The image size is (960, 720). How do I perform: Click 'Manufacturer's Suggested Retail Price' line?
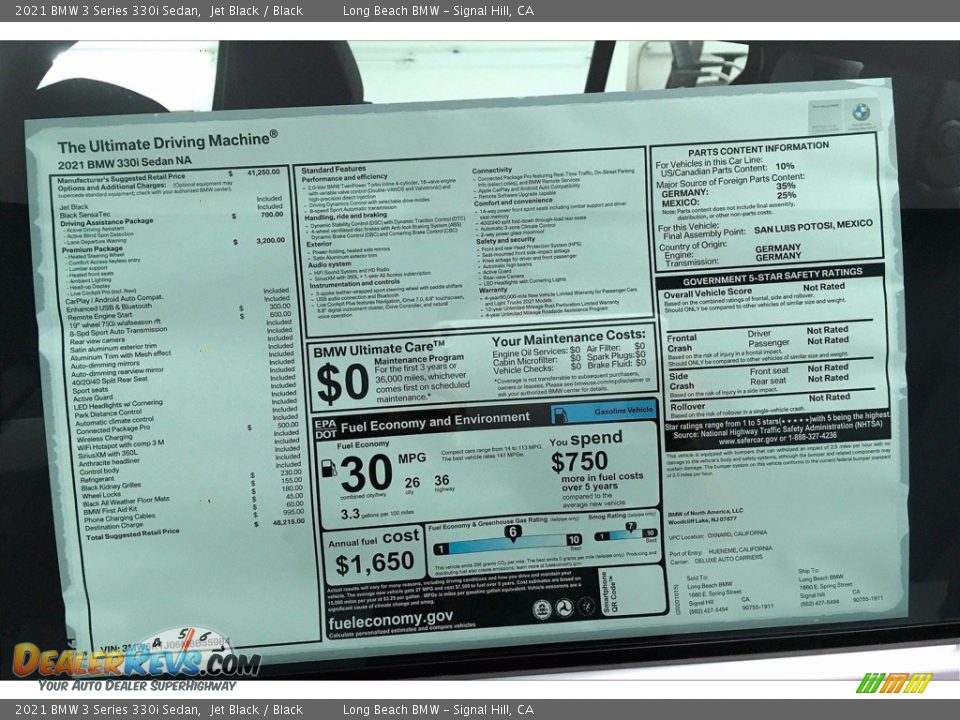pyautogui.click(x=121, y=178)
